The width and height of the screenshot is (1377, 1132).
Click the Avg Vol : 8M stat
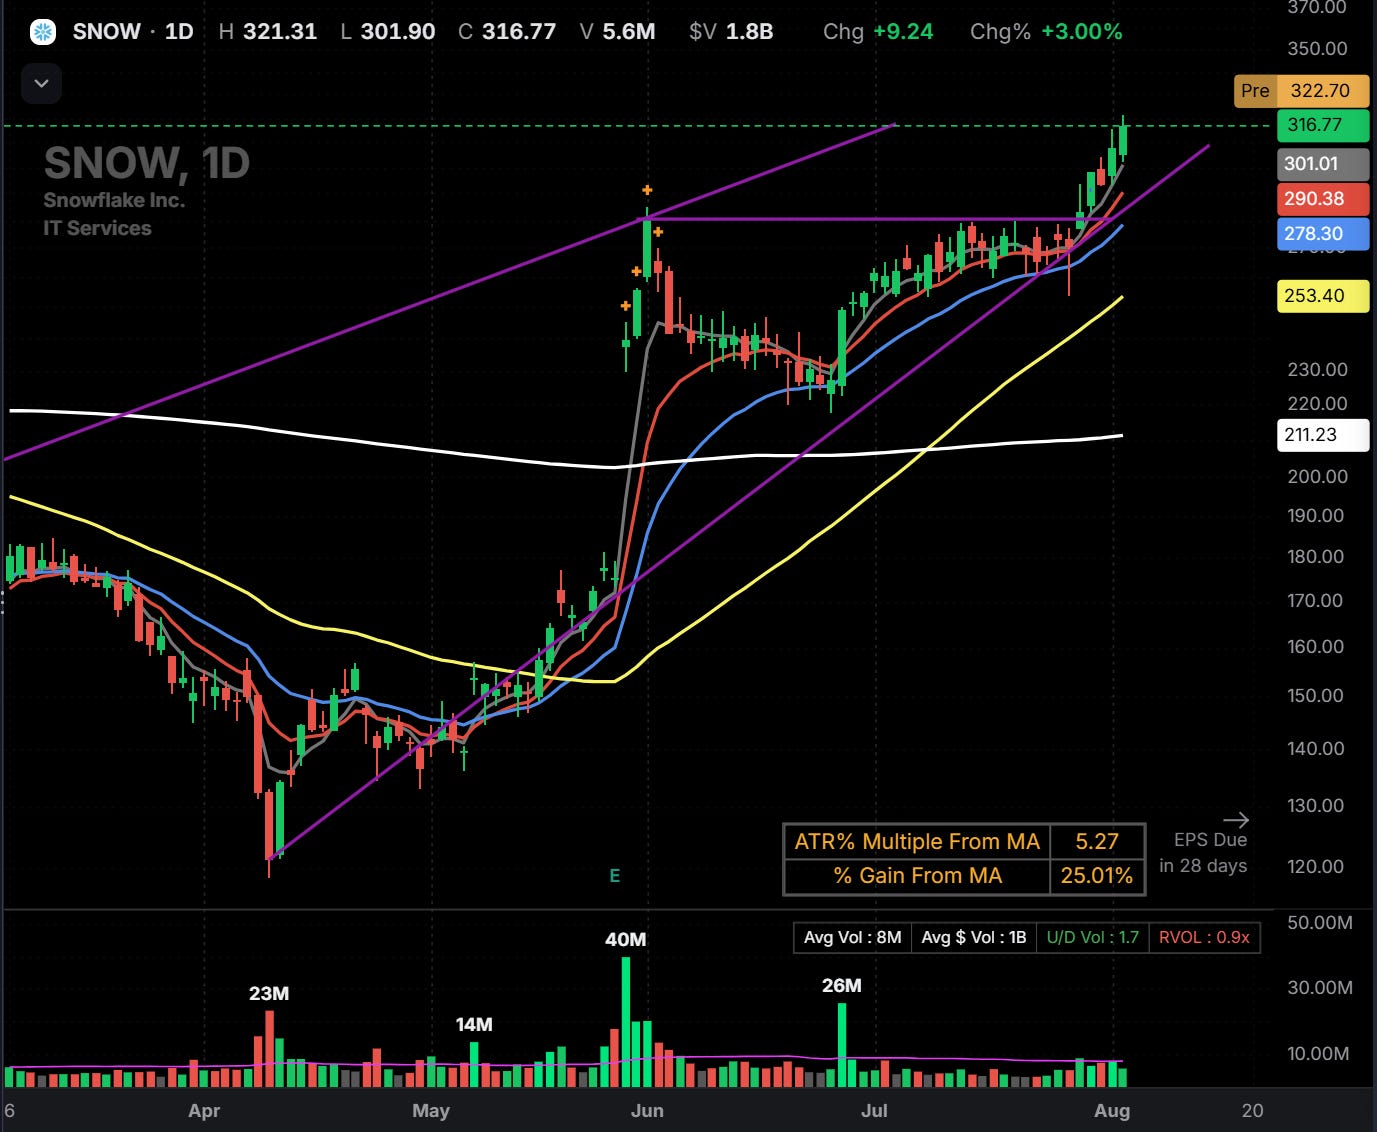click(x=853, y=937)
